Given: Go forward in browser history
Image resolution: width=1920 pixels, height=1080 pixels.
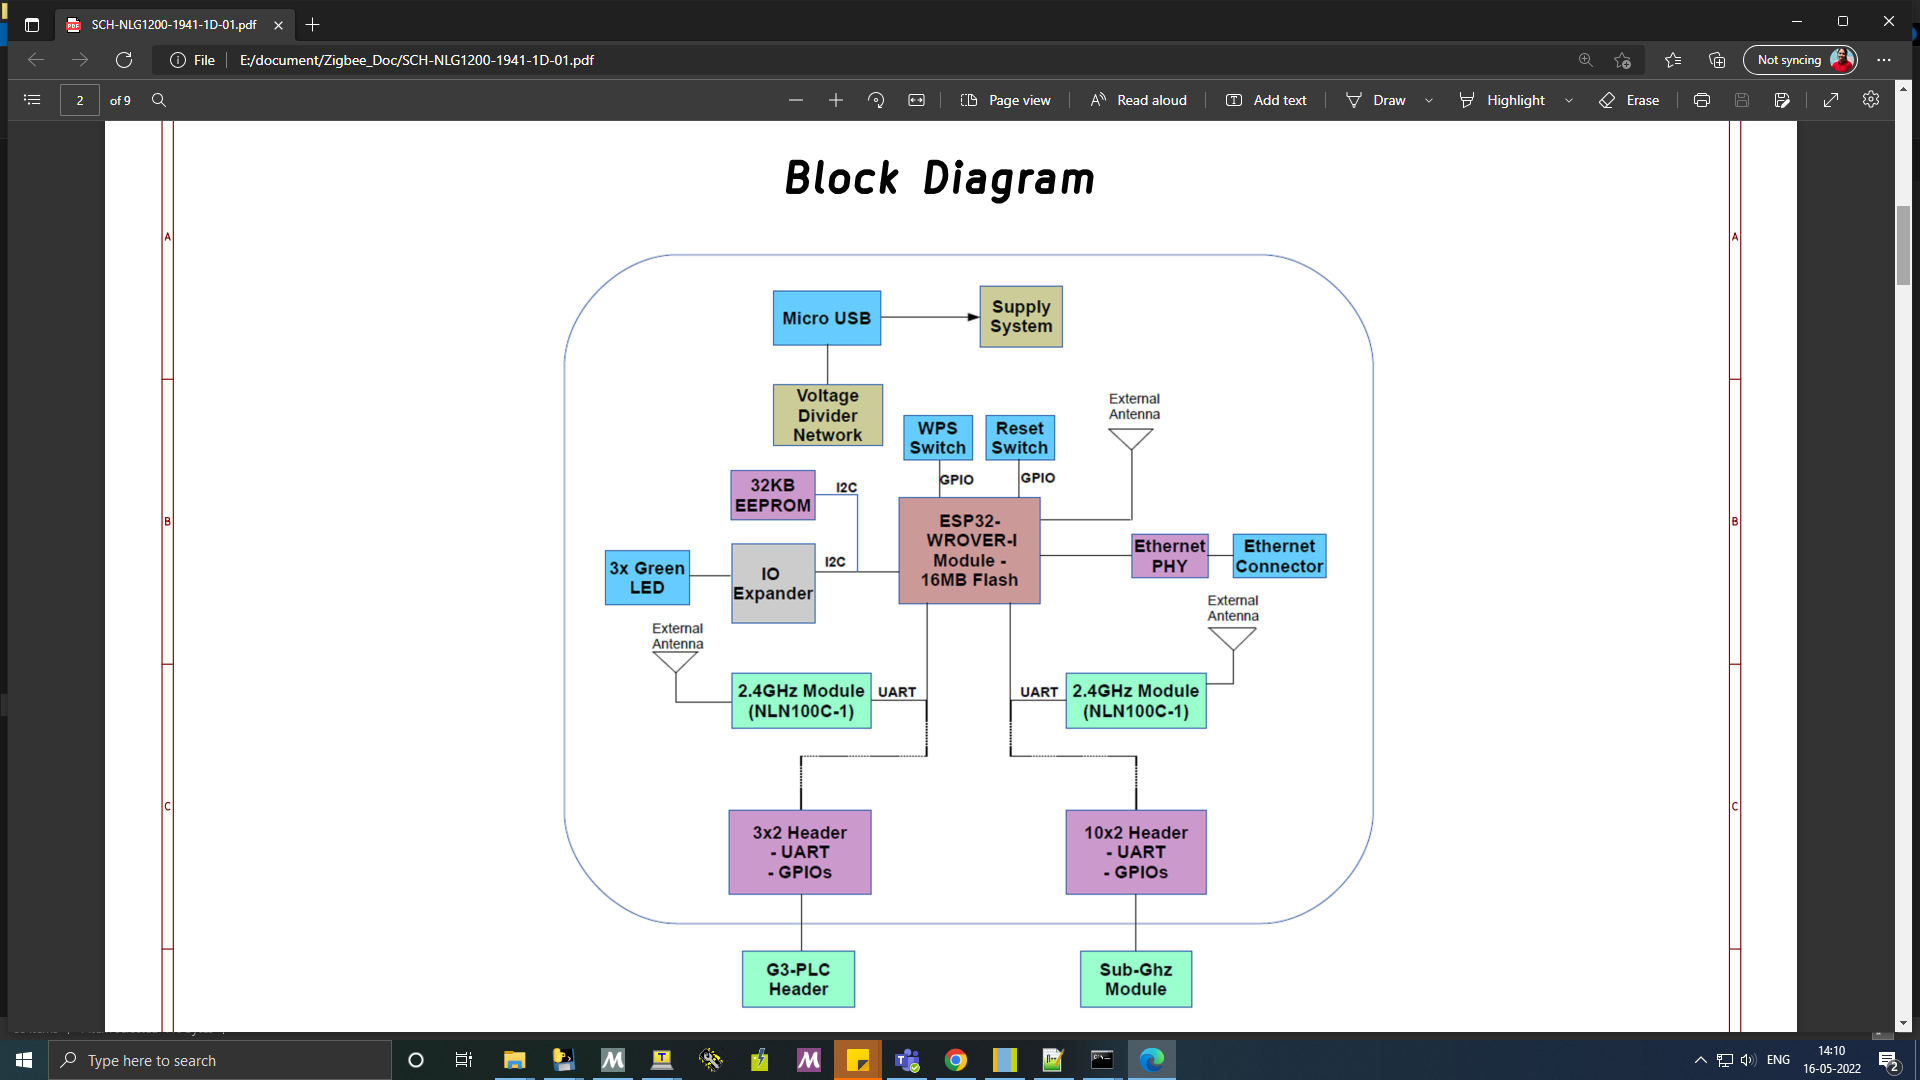Looking at the screenshot, I should [x=80, y=60].
